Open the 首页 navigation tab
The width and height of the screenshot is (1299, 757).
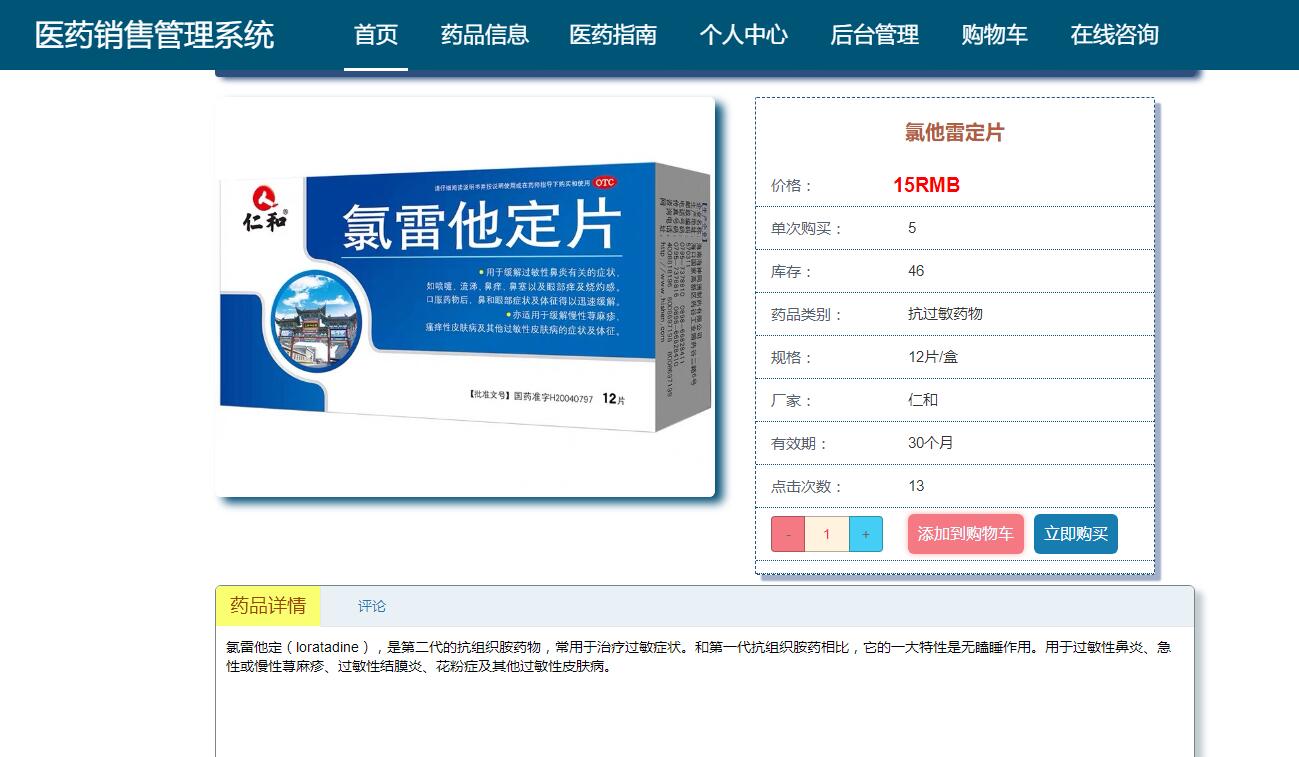pos(376,35)
